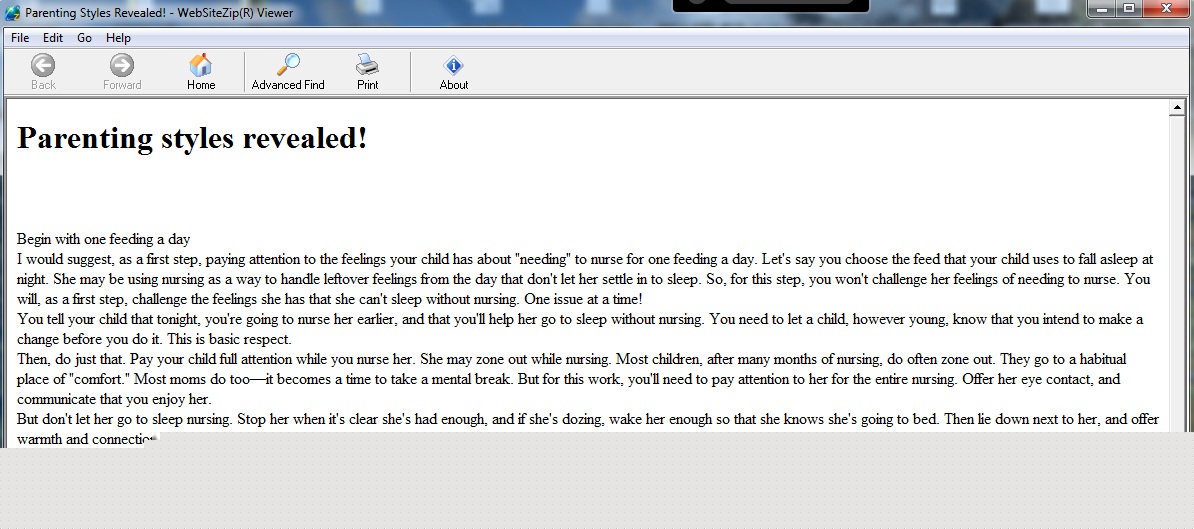Click text 'But don't let her go to sleep nursing.'
Screen dimensions: 1194x529
(x=125, y=419)
